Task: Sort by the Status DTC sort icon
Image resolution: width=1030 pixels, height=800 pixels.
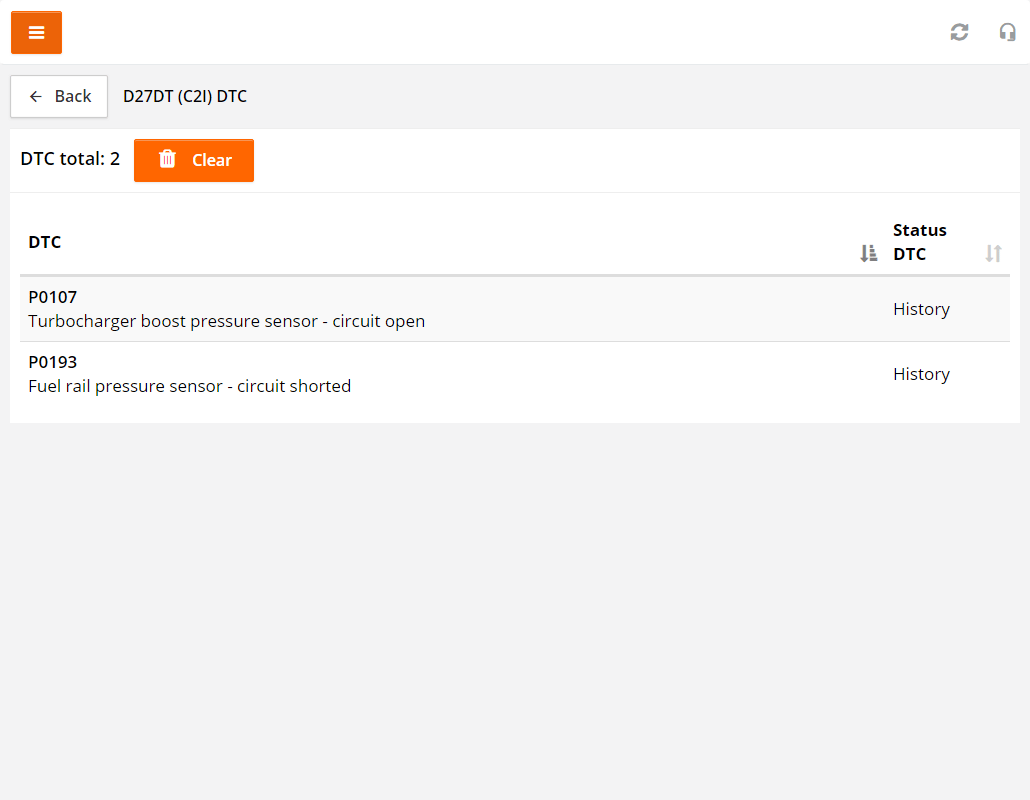Action: click(x=993, y=254)
